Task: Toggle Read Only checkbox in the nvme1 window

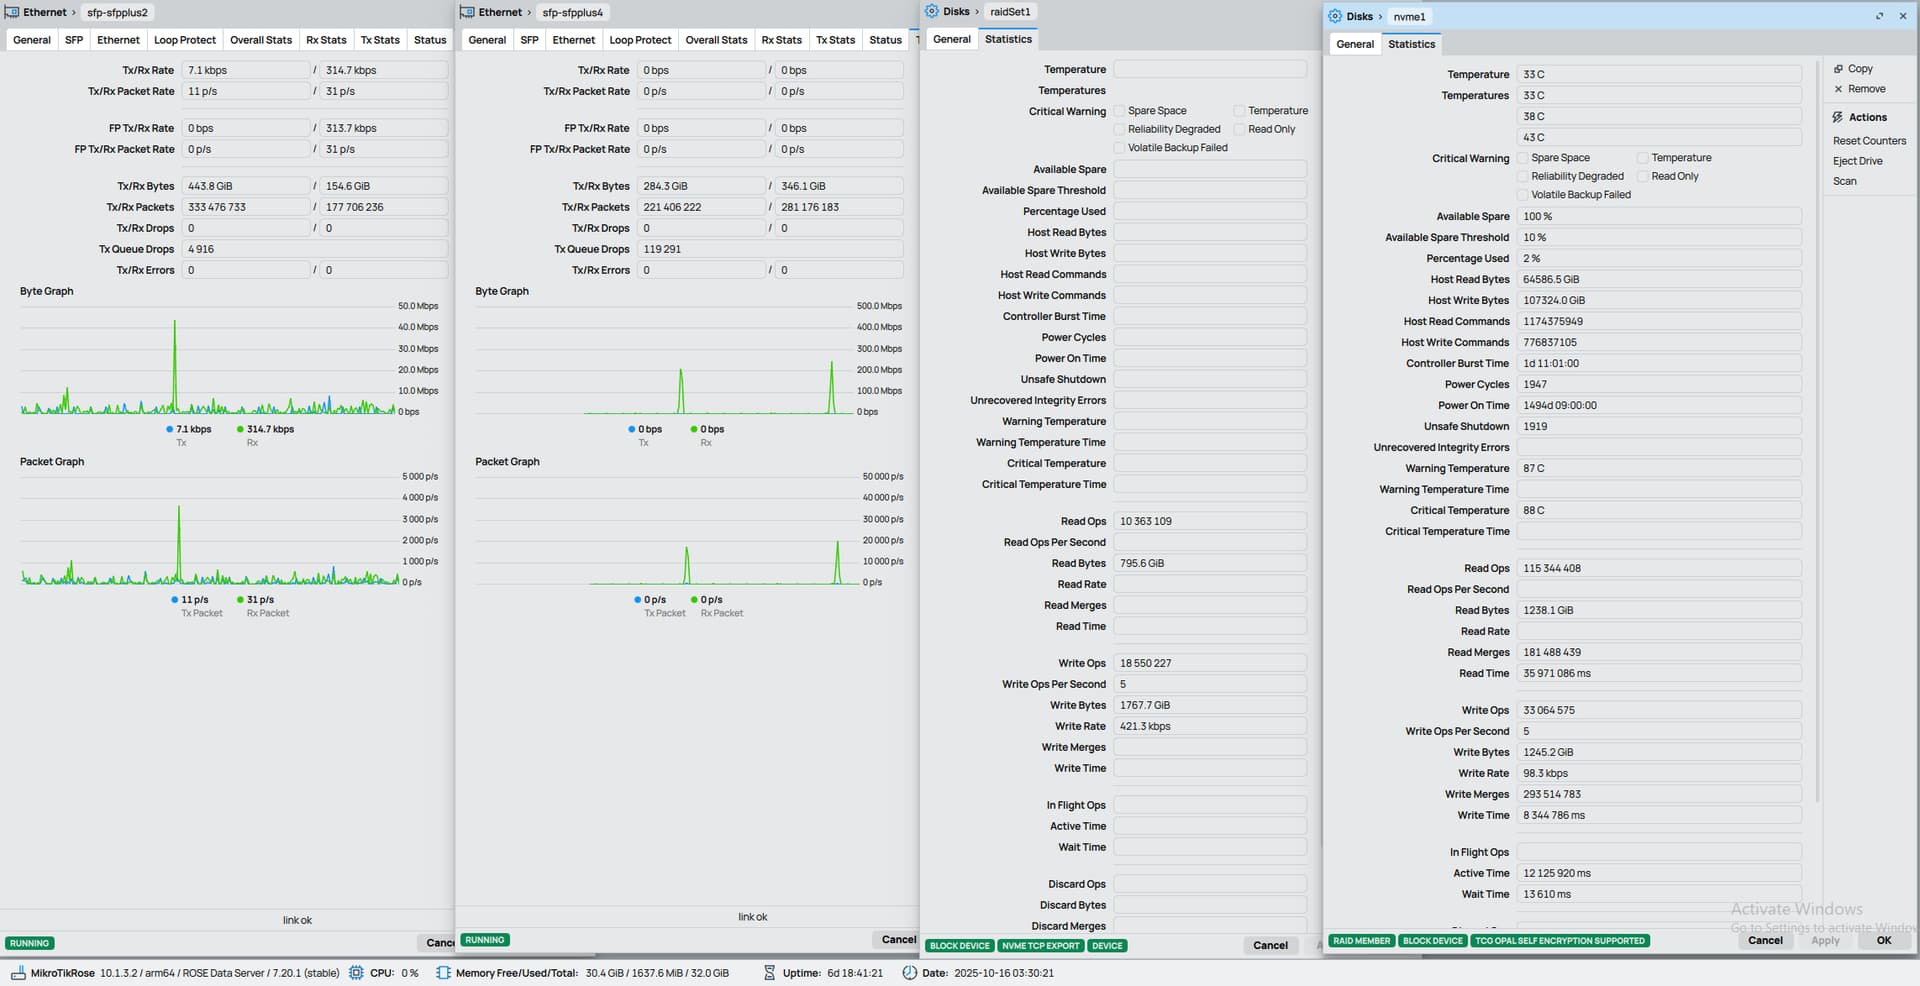Action: tap(1643, 176)
